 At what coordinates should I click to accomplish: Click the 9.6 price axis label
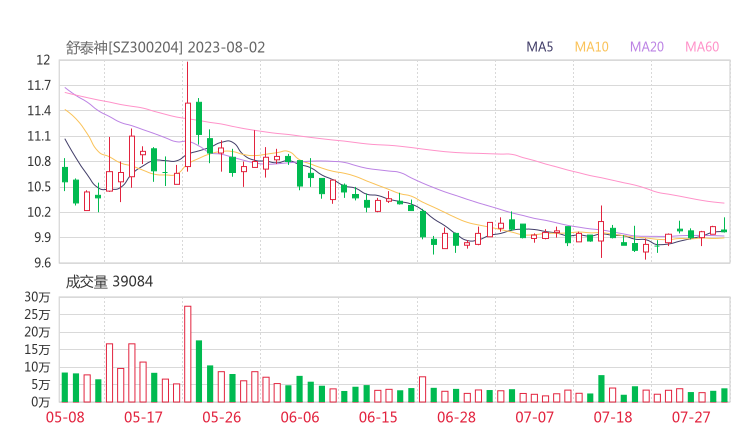42,263
